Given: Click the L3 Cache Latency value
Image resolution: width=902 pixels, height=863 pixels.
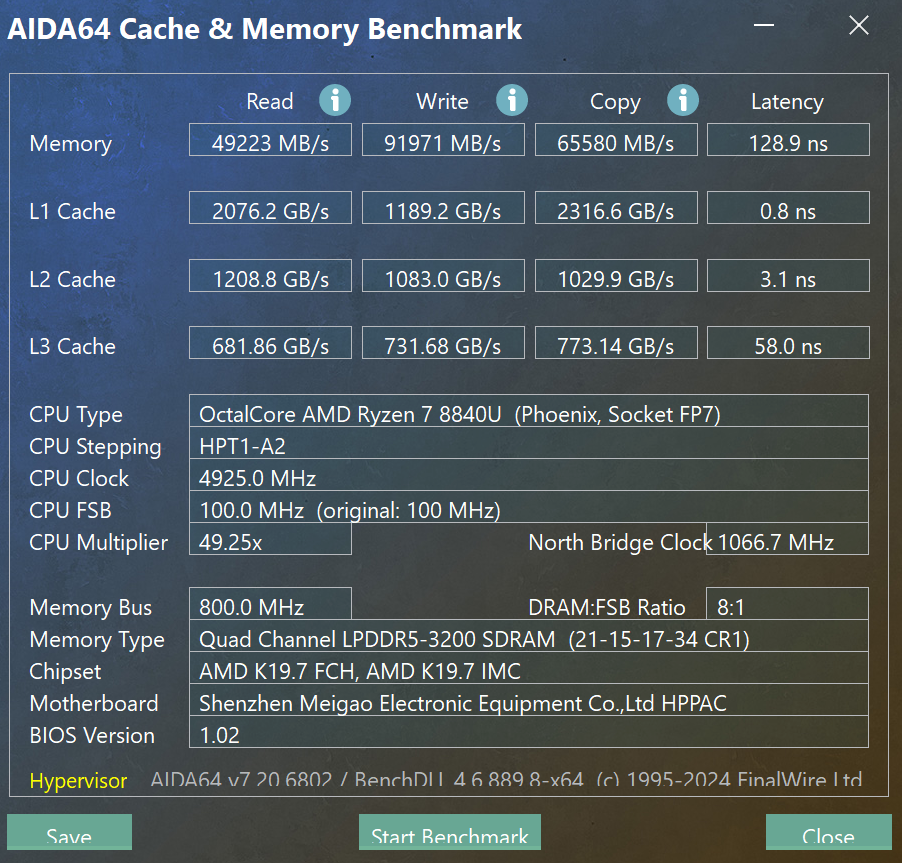Looking at the screenshot, I should coord(788,346).
